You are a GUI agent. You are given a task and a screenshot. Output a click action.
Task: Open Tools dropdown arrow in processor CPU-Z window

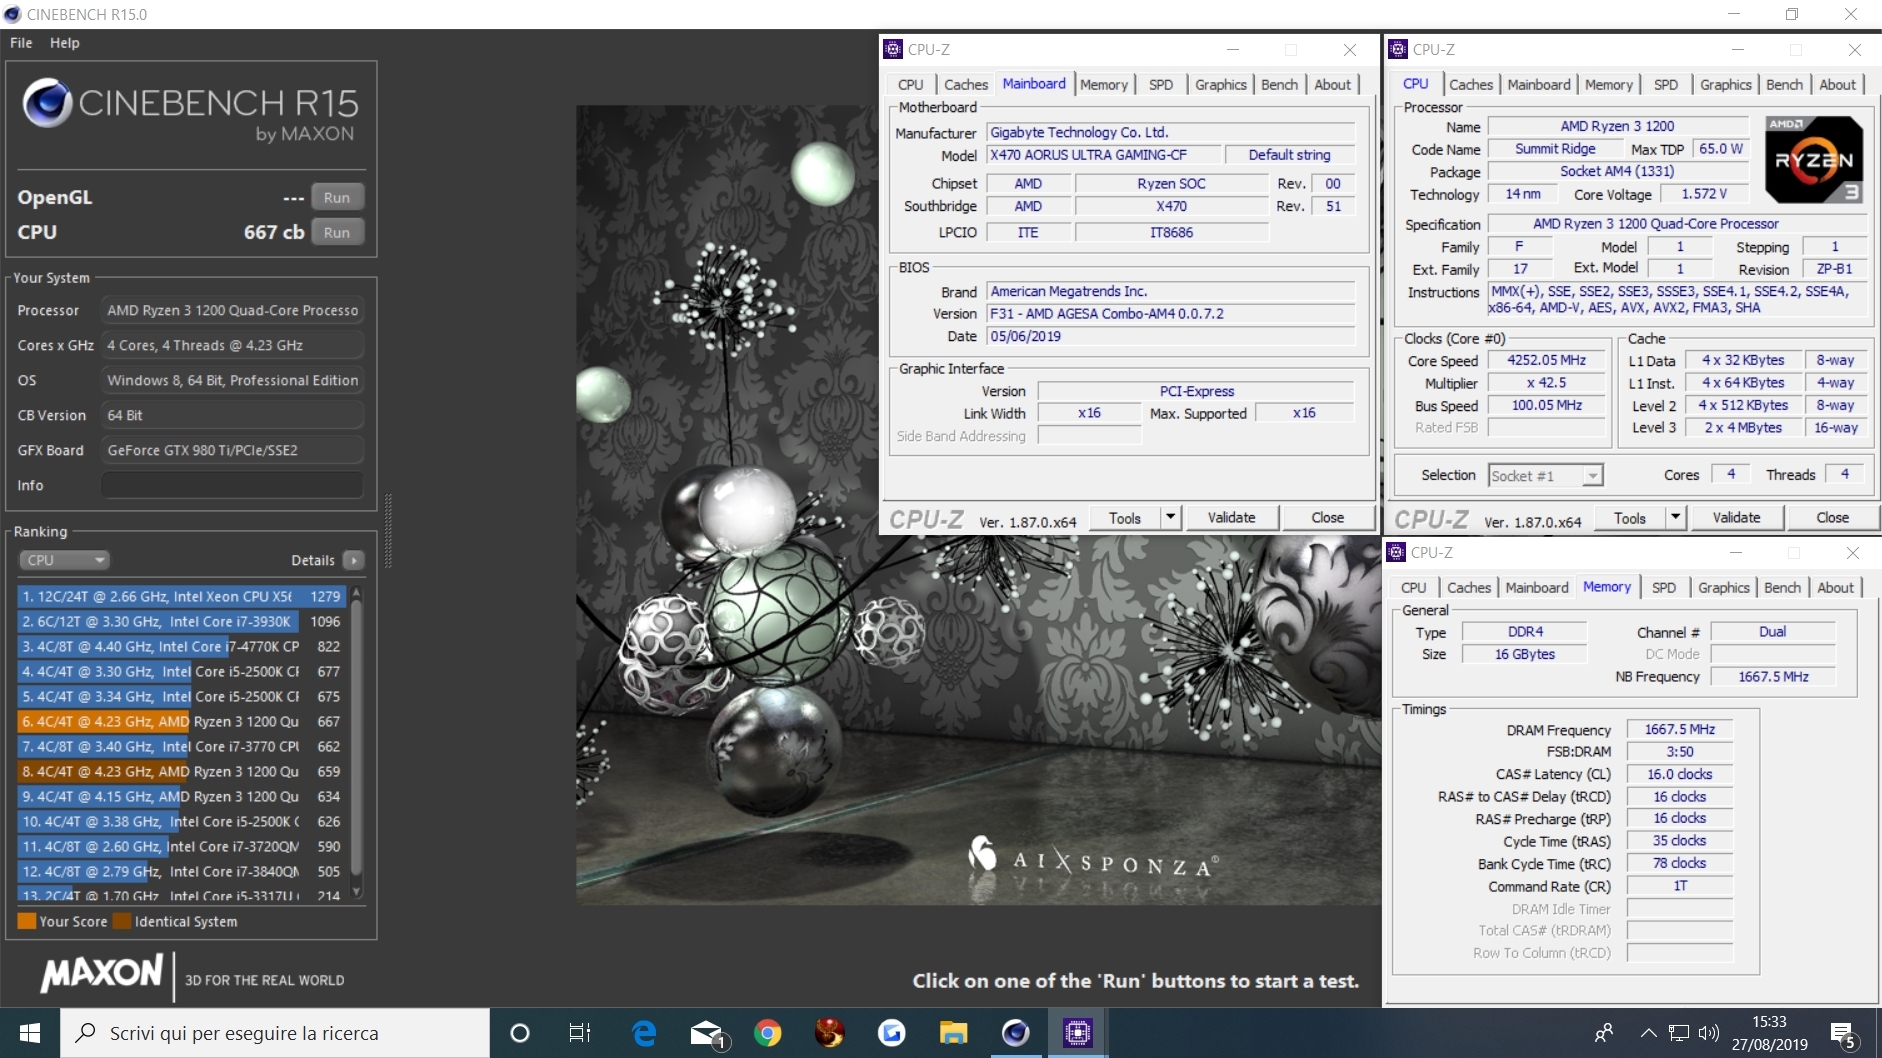pyautogui.click(x=1676, y=518)
